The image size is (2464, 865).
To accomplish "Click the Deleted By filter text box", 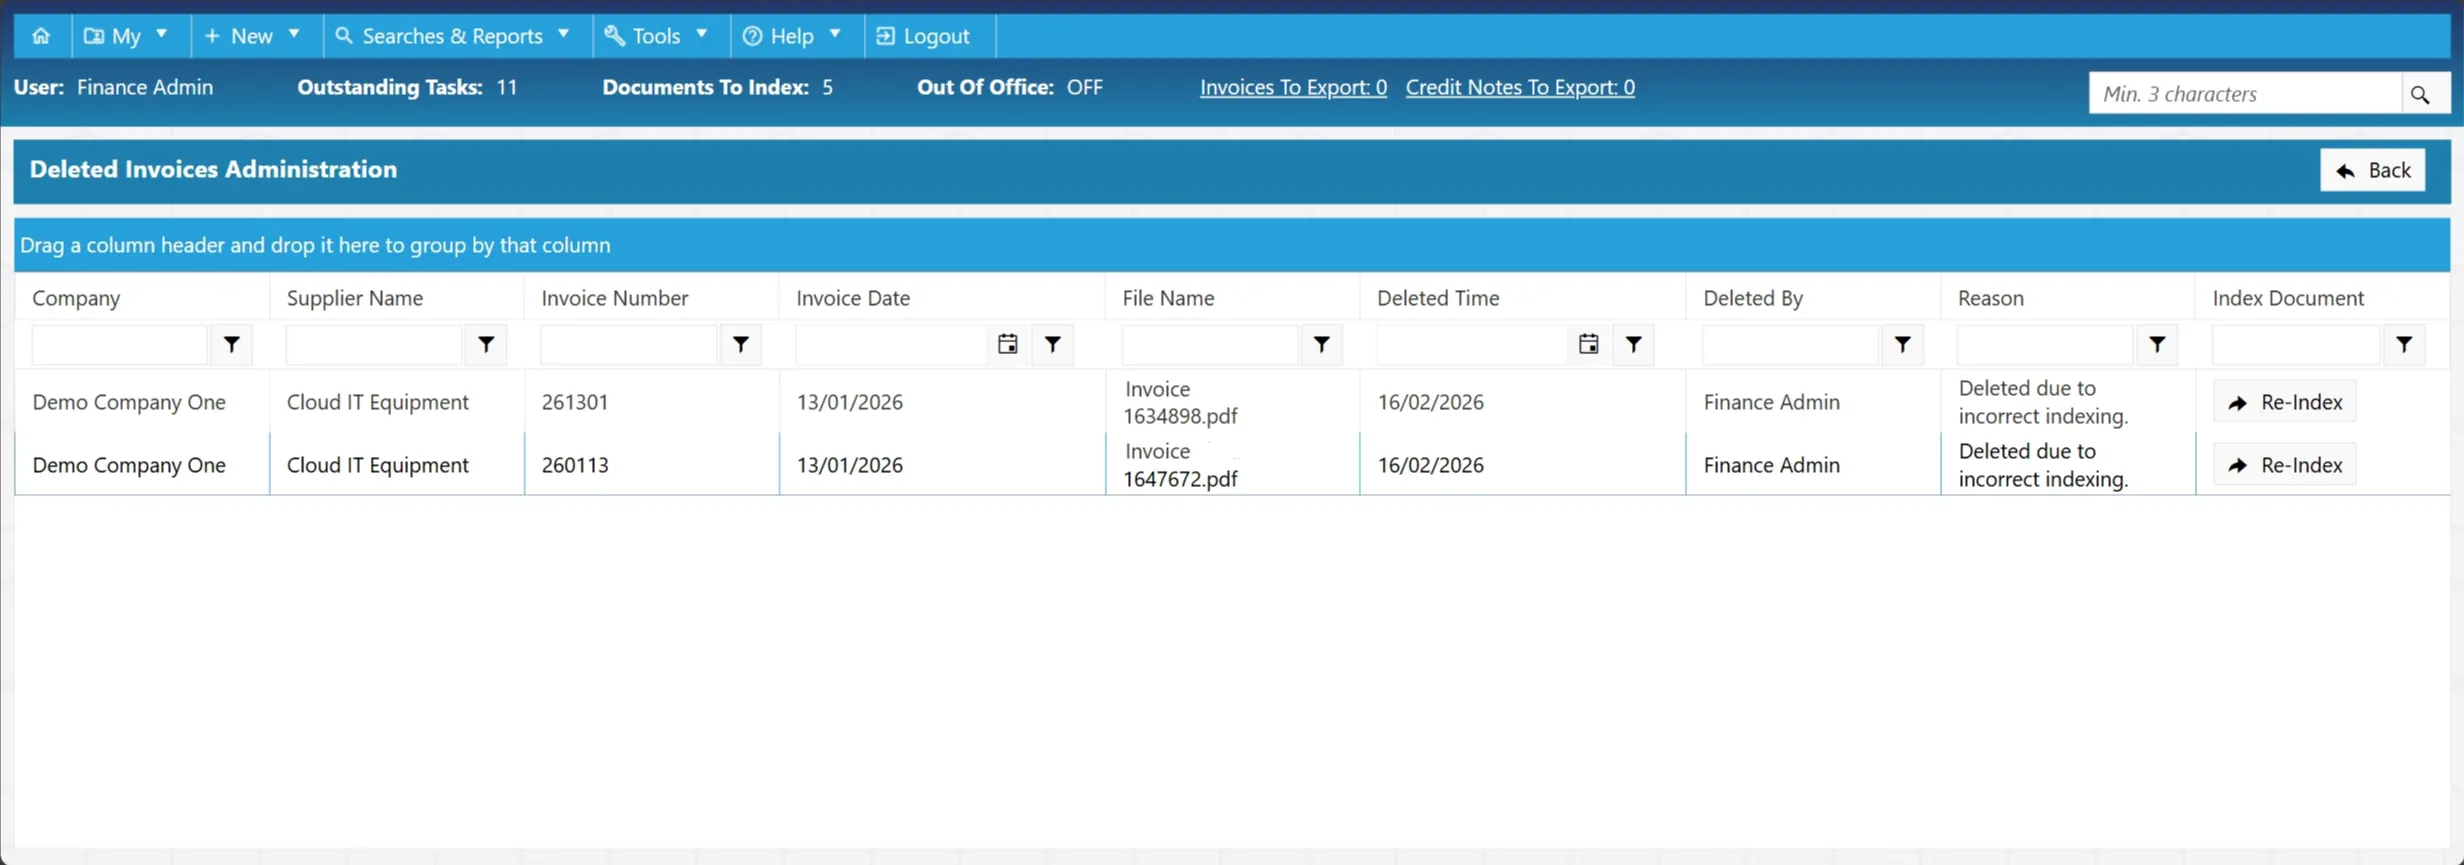I will 1791,344.
